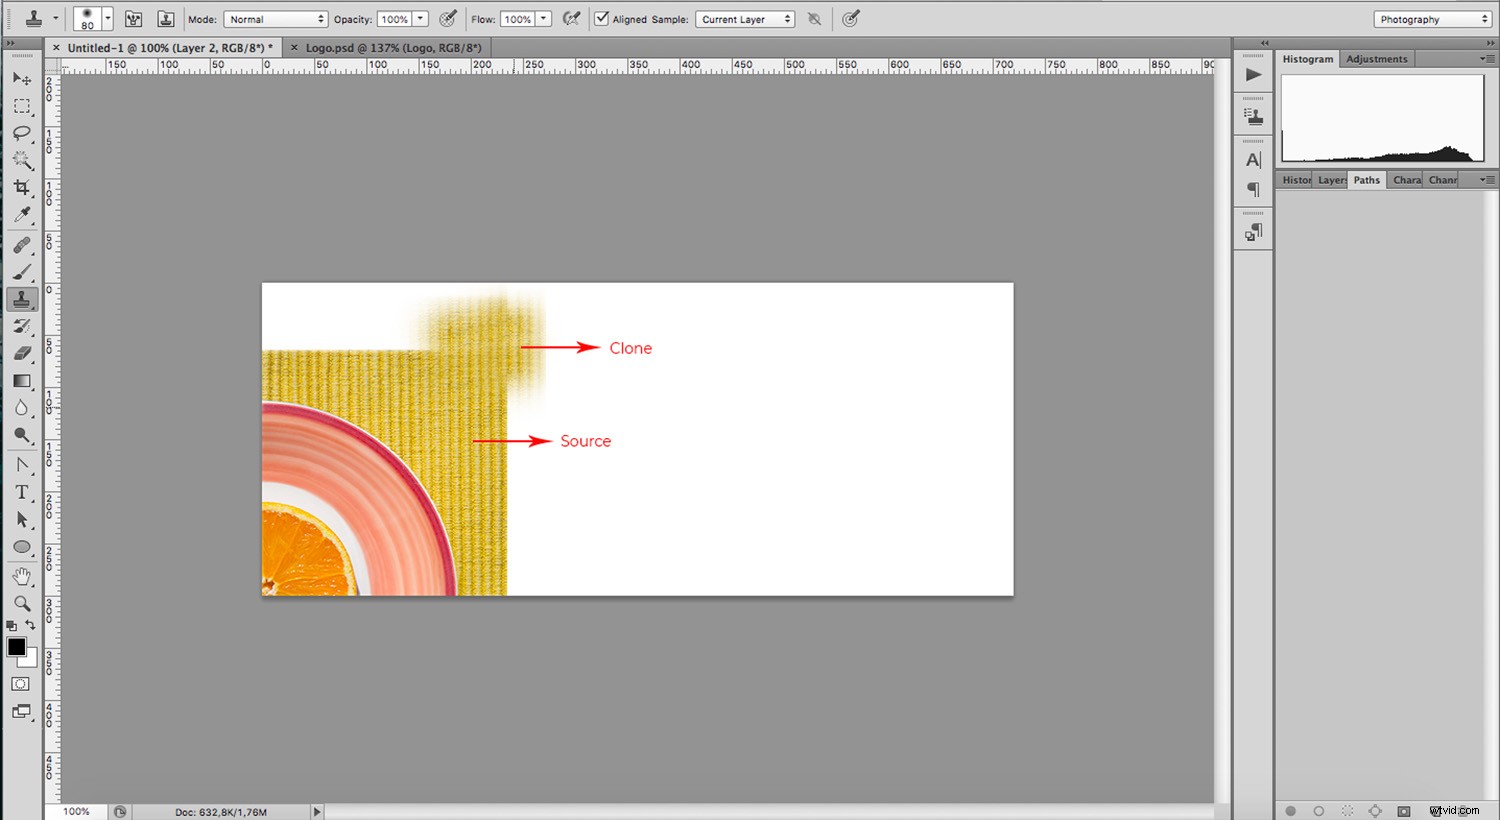The height and width of the screenshot is (820, 1500).
Task: Switch to the Adjustments tab
Action: [x=1377, y=58]
